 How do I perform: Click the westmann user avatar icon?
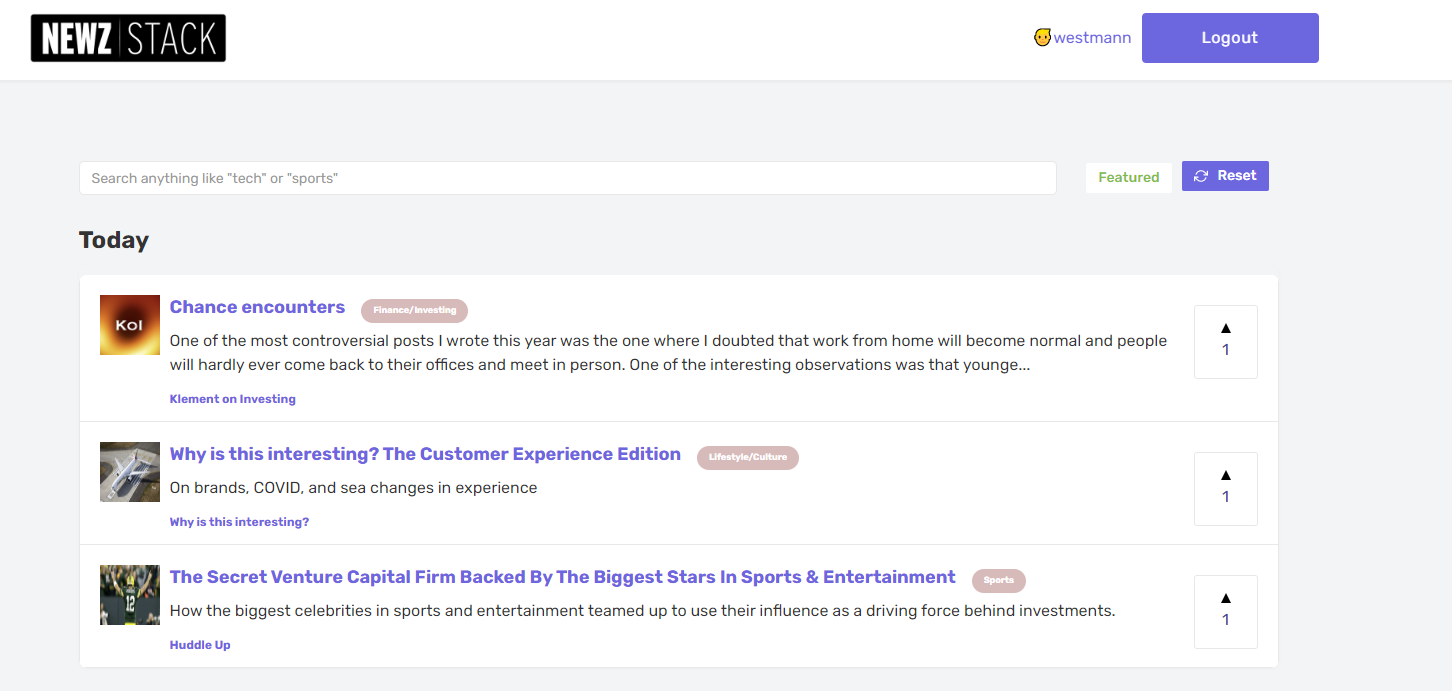click(x=1042, y=38)
